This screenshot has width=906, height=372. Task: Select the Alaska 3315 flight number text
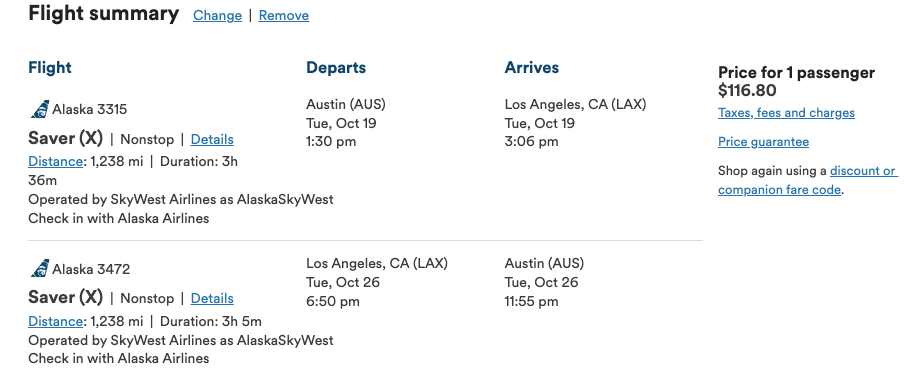point(90,109)
